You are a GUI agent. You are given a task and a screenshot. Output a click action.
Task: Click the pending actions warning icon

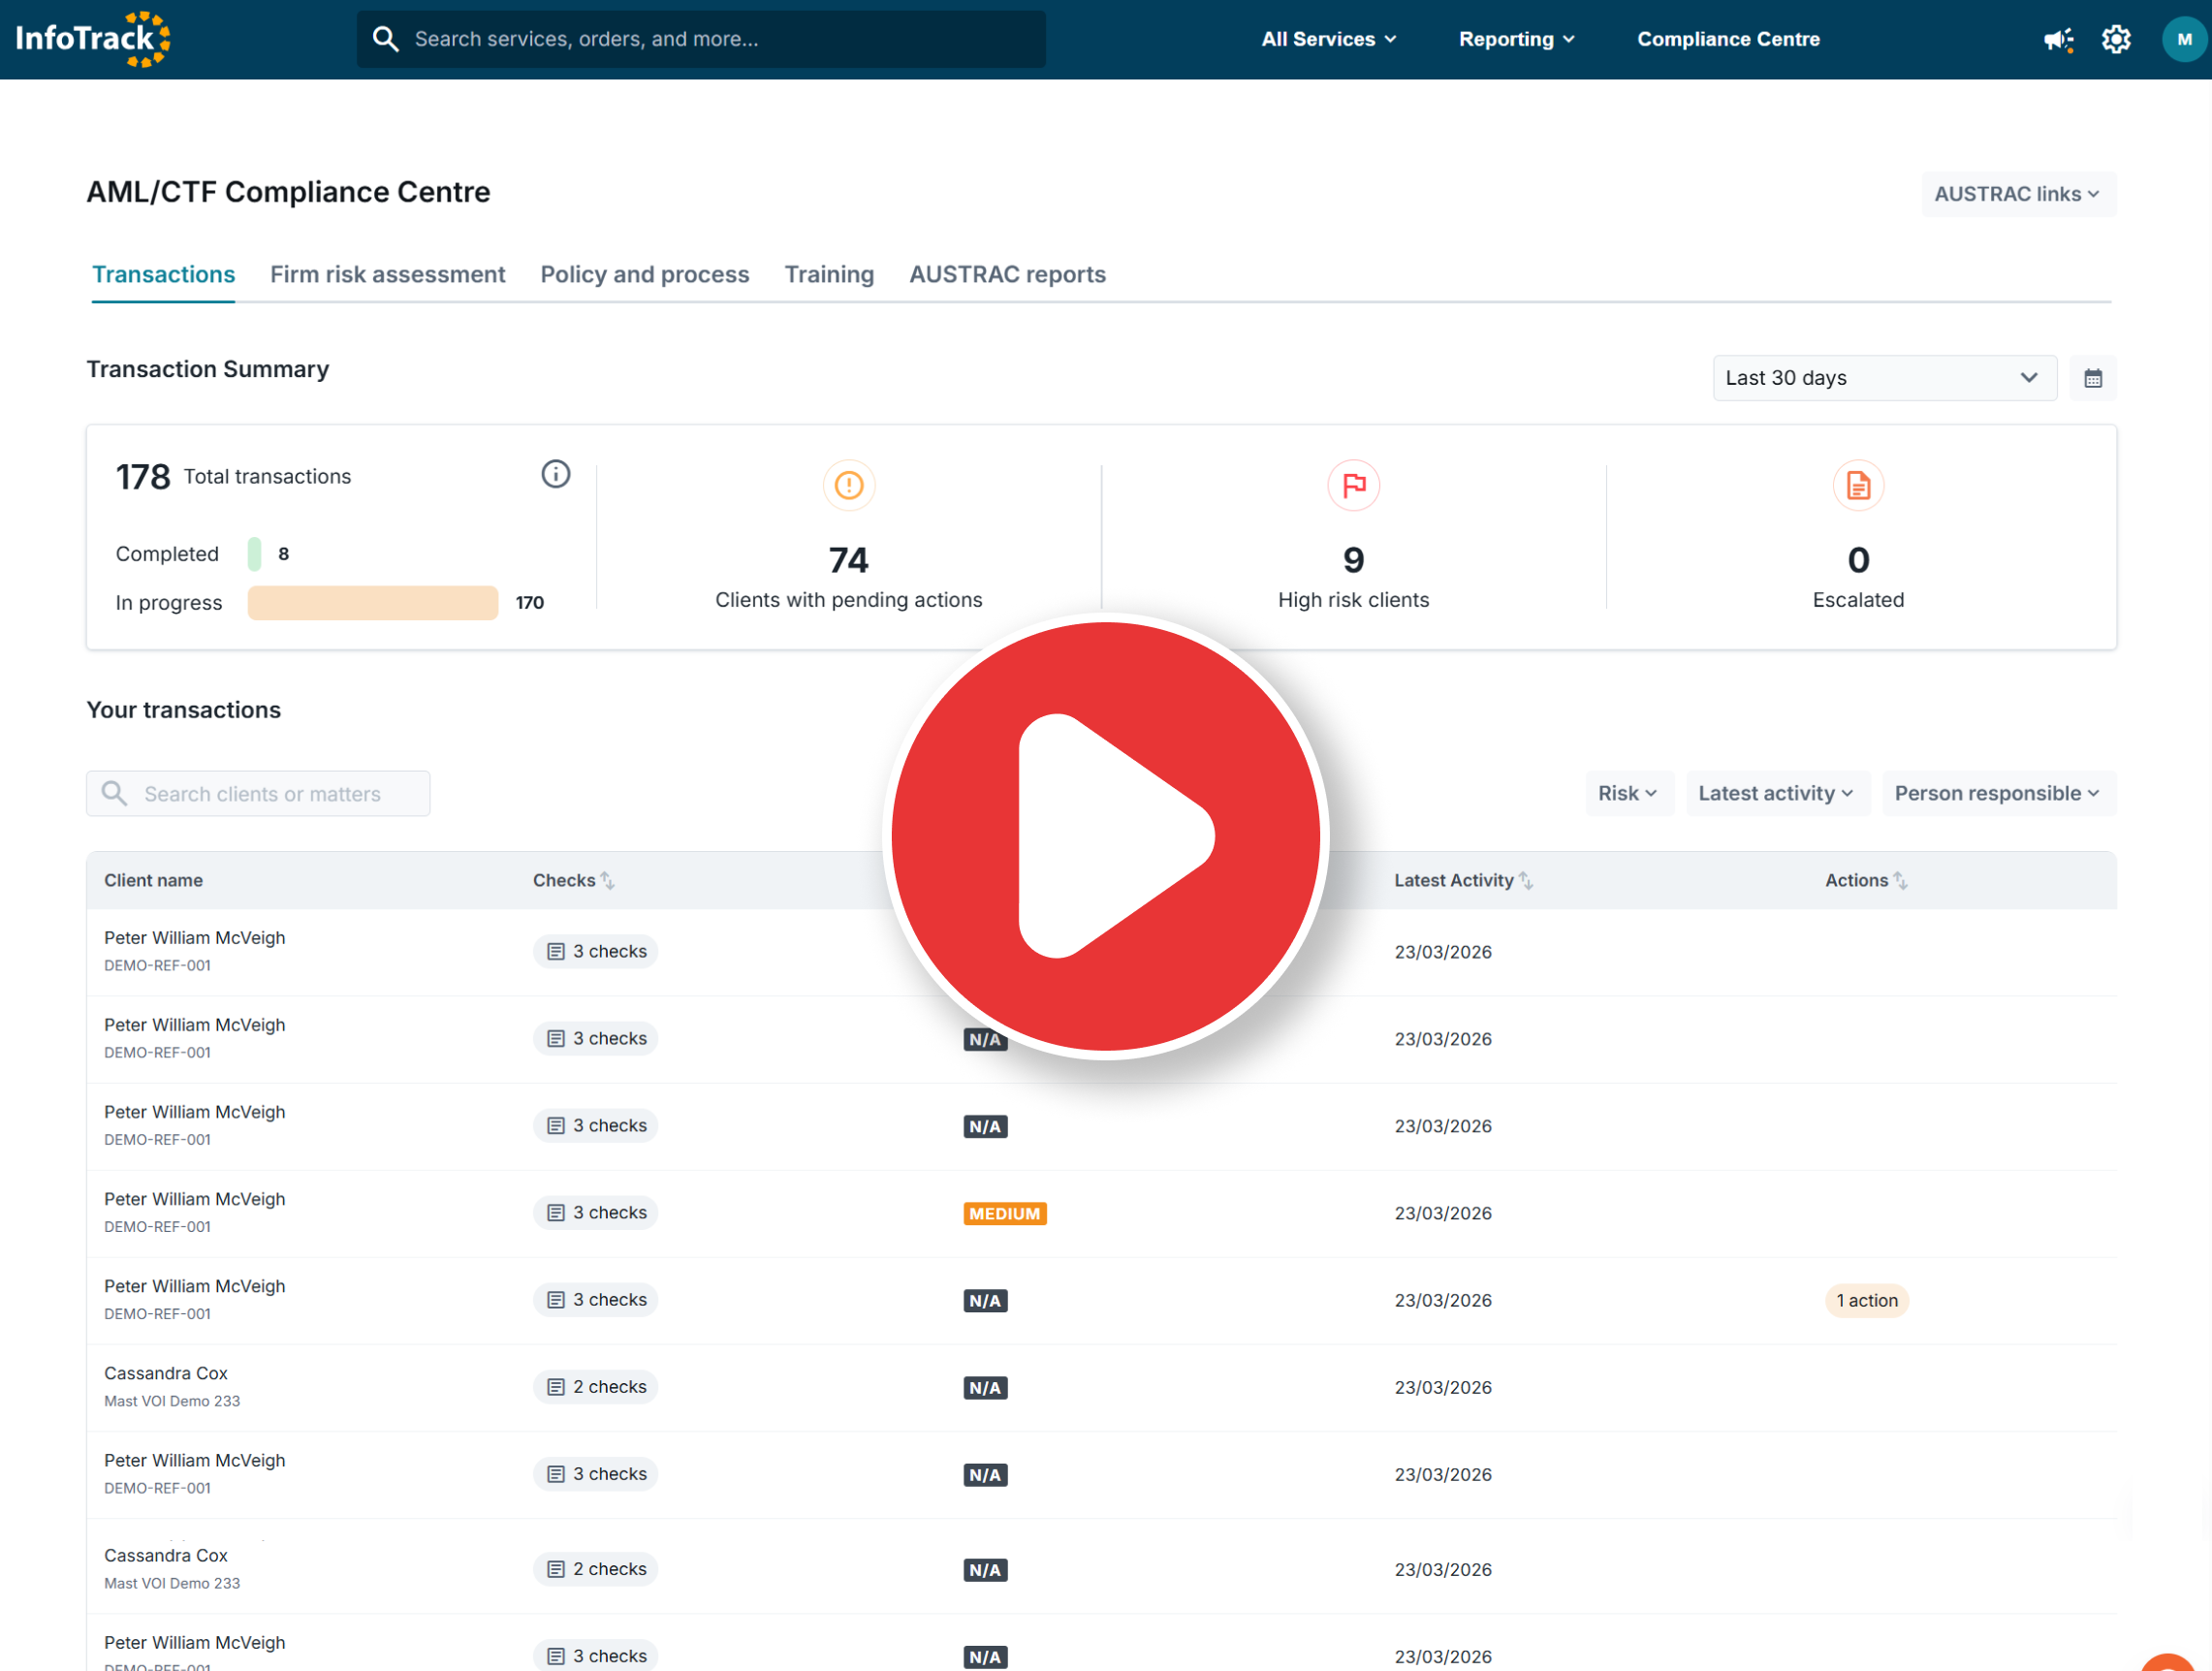point(848,486)
